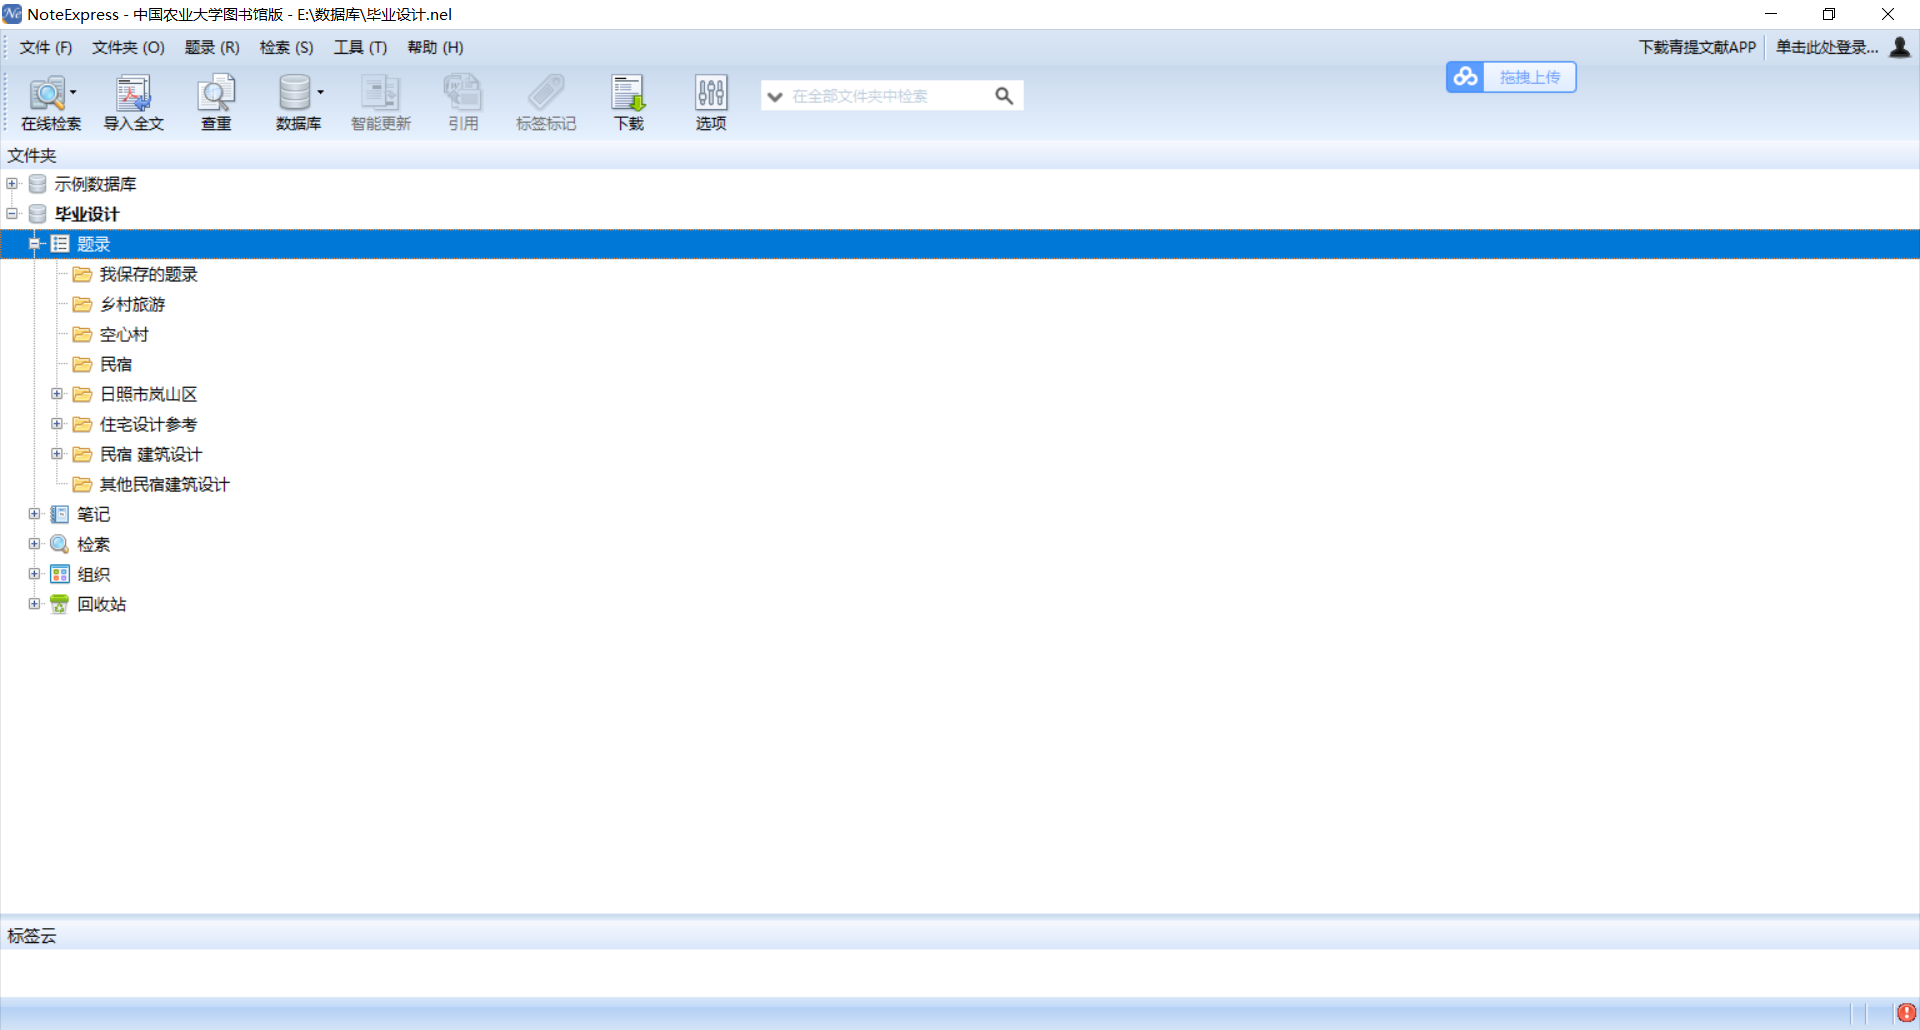Screen dimensions: 1920x1030
Task: Expand the 日照市岚山区 folder
Action: coord(57,394)
